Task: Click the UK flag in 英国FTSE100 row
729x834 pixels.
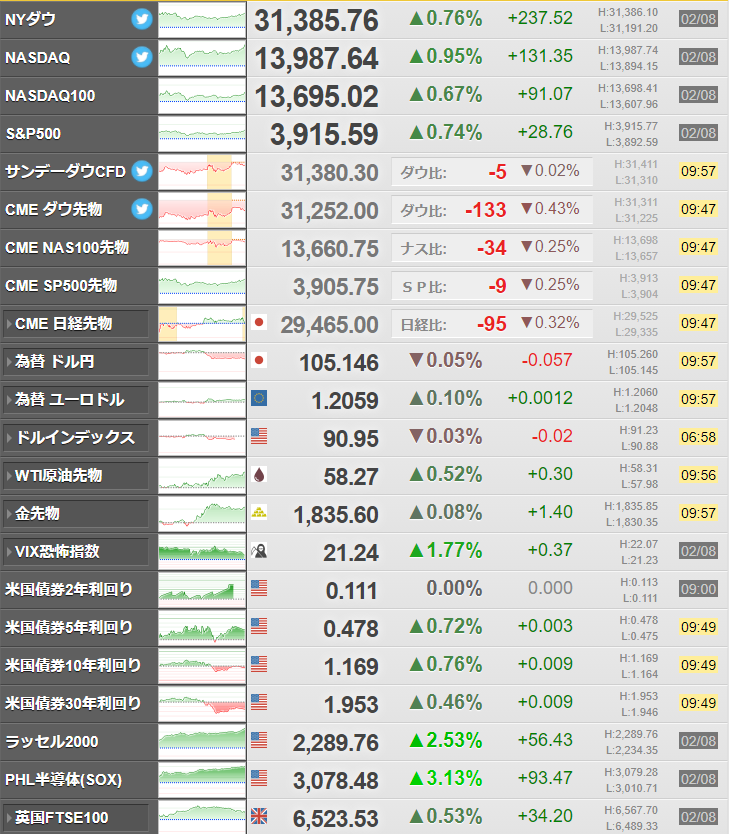Action: pos(259,816)
